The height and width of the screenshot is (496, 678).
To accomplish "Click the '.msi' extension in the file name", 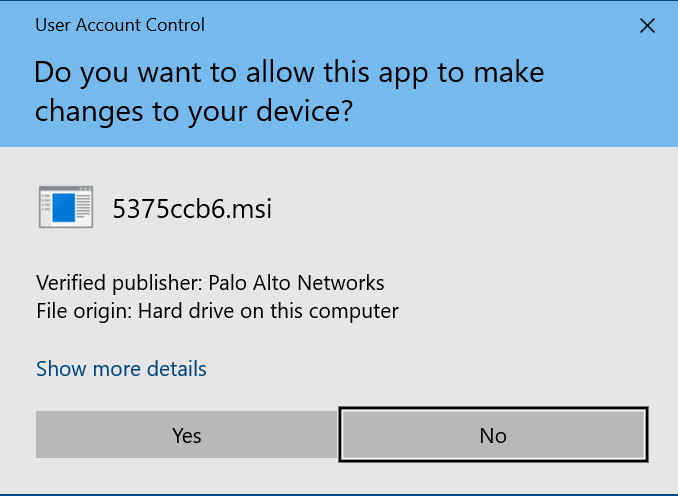I will (250, 209).
